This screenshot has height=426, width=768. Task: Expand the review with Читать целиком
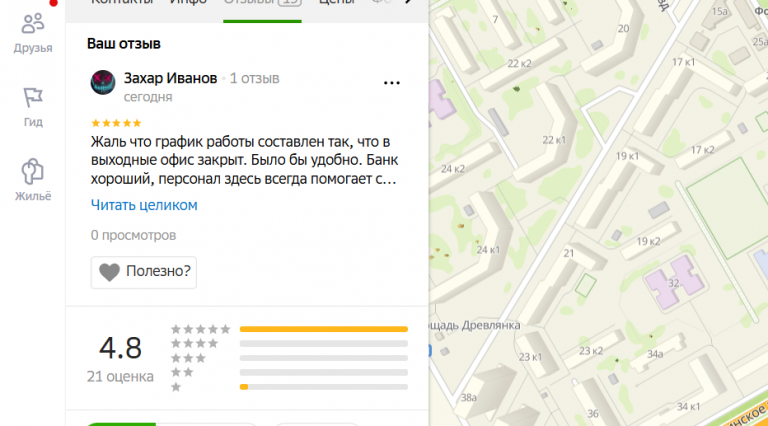[x=144, y=205]
